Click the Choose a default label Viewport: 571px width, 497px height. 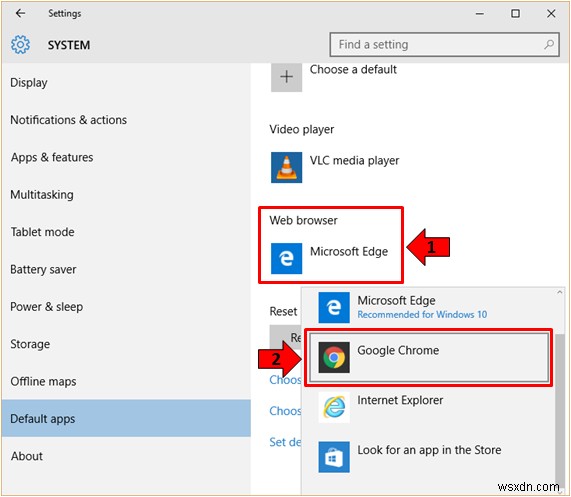[x=353, y=69]
